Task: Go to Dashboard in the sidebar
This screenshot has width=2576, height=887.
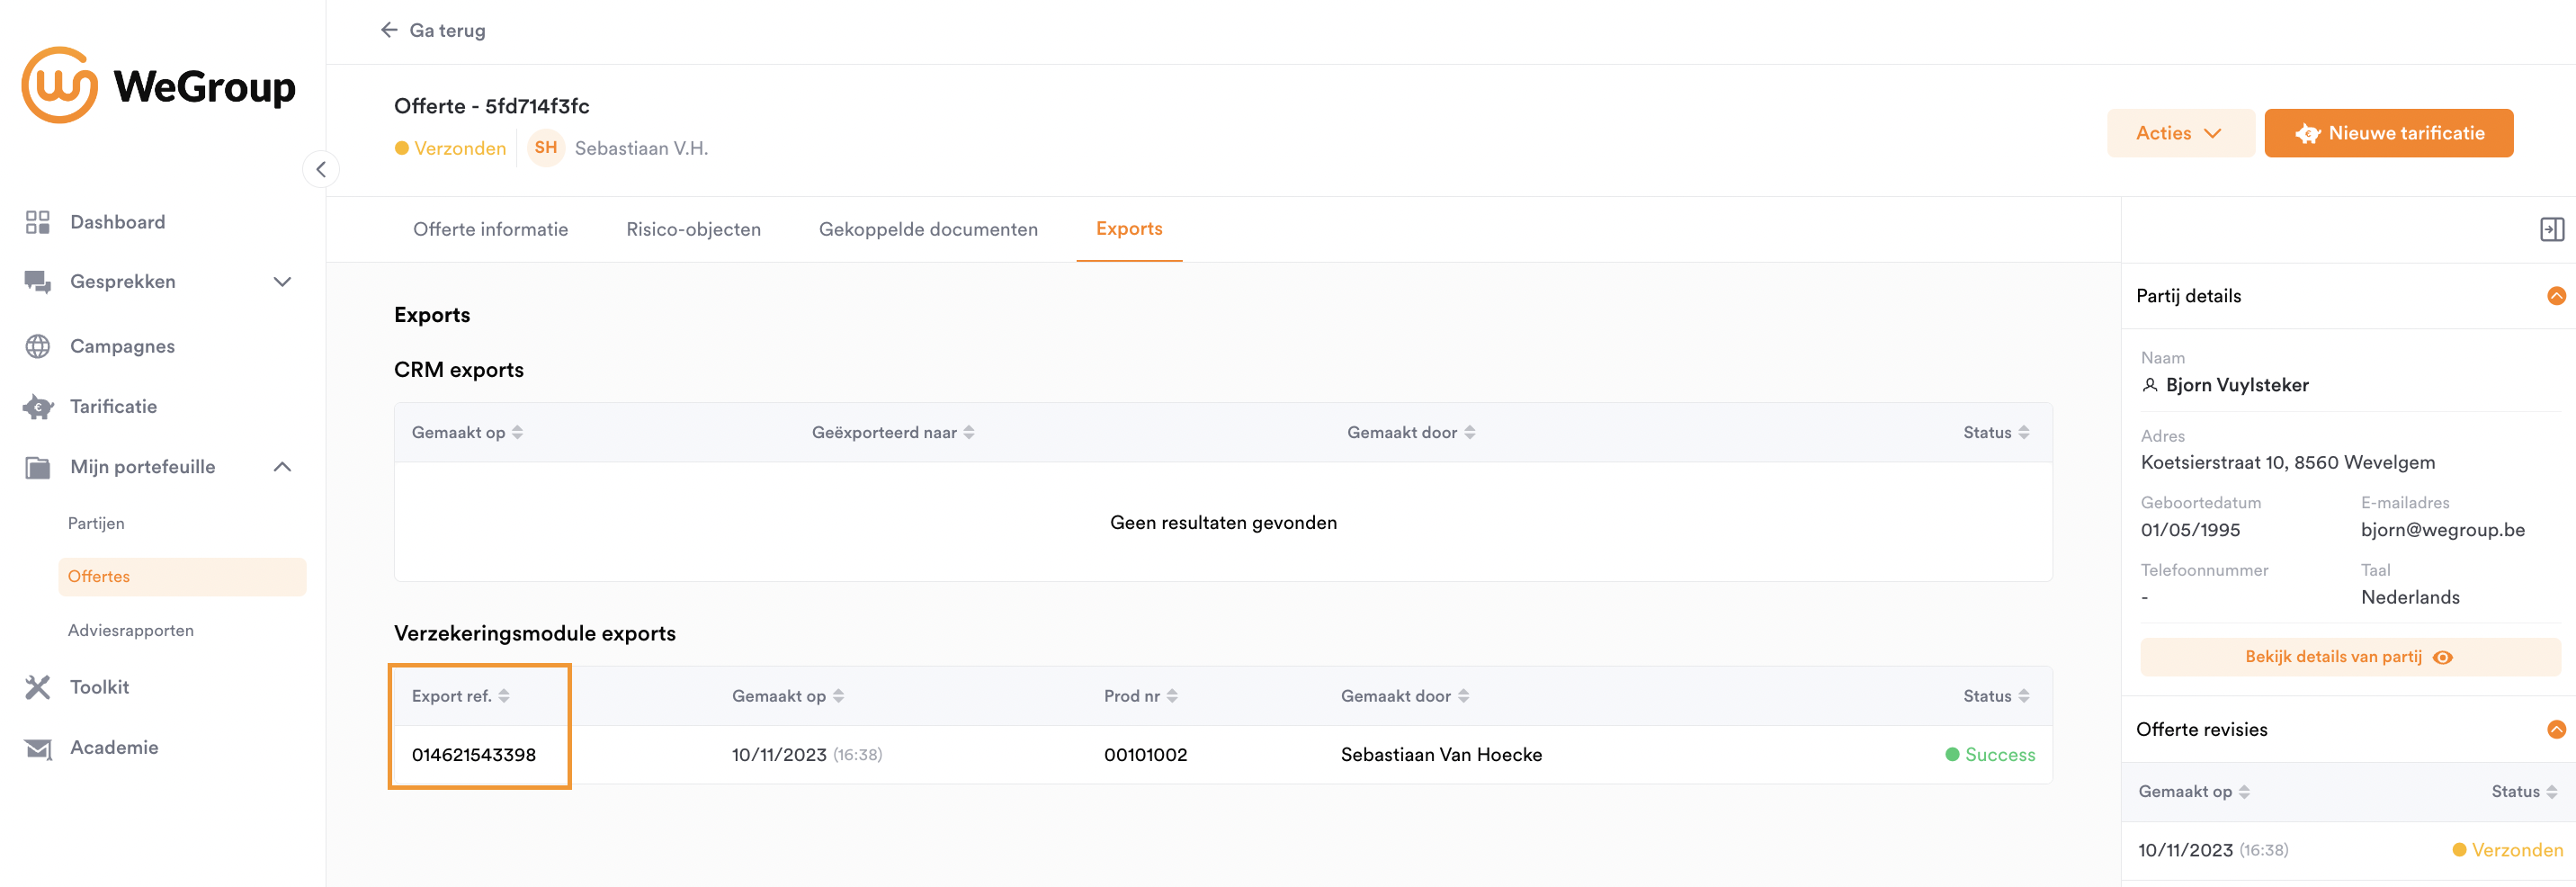Action: pos(117,222)
